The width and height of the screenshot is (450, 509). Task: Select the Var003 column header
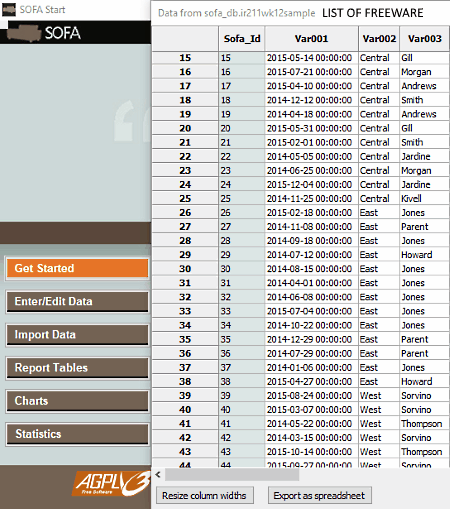(x=424, y=39)
